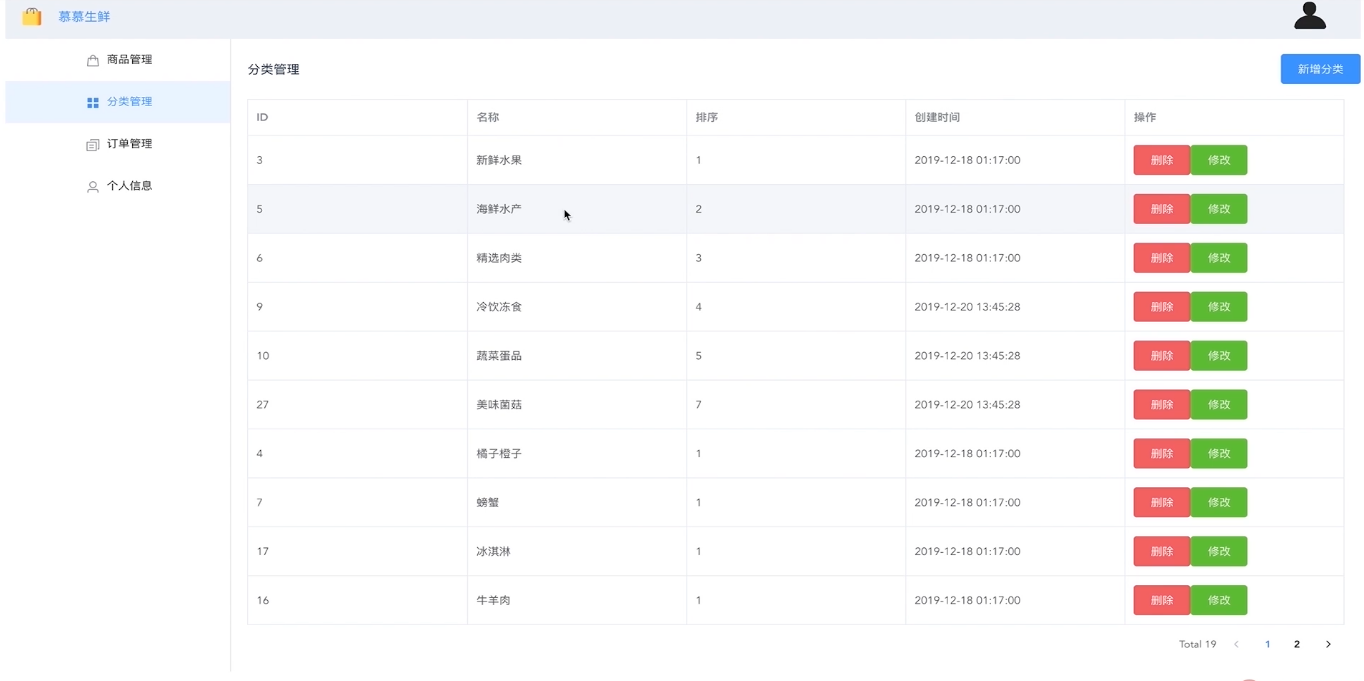Viewport: 1364px width, 681px height.
Task: Click the 个人信息 person icon in sidebar
Action: click(93, 186)
